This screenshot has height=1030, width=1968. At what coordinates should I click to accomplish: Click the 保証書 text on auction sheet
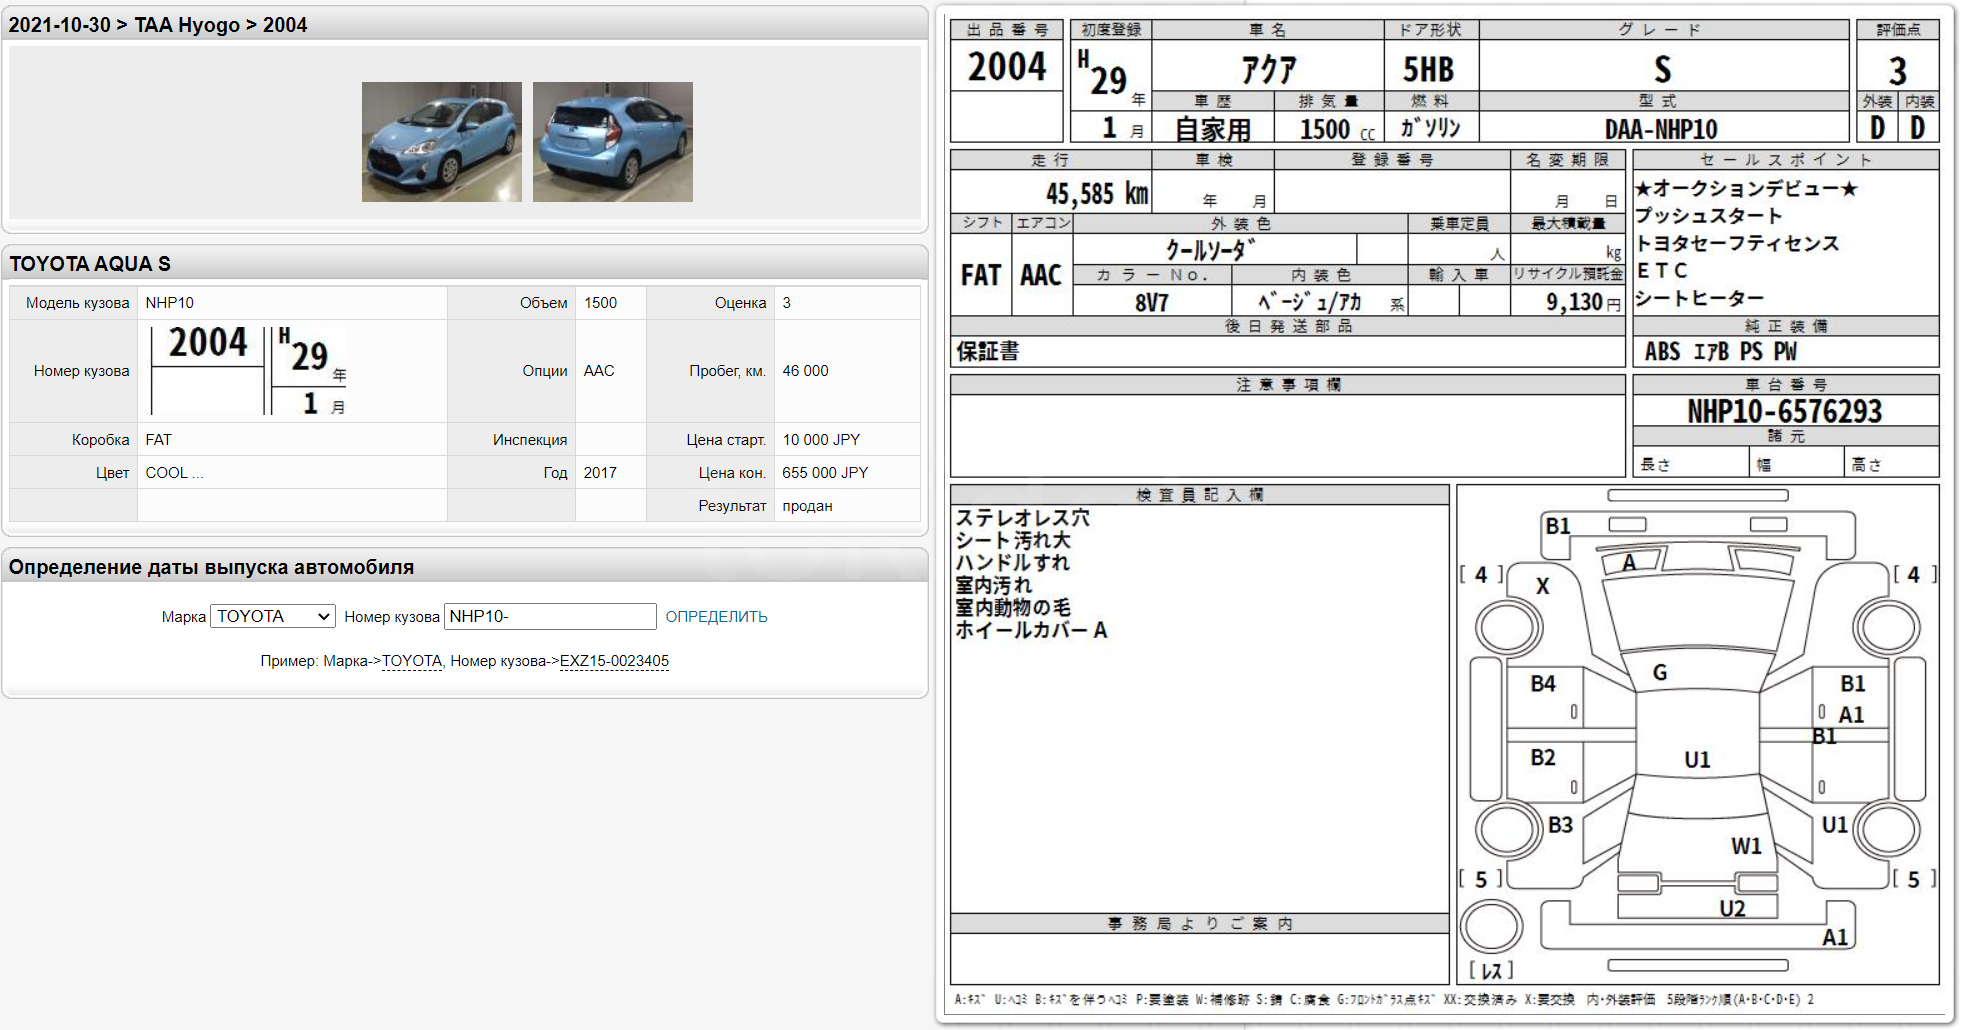click(988, 351)
